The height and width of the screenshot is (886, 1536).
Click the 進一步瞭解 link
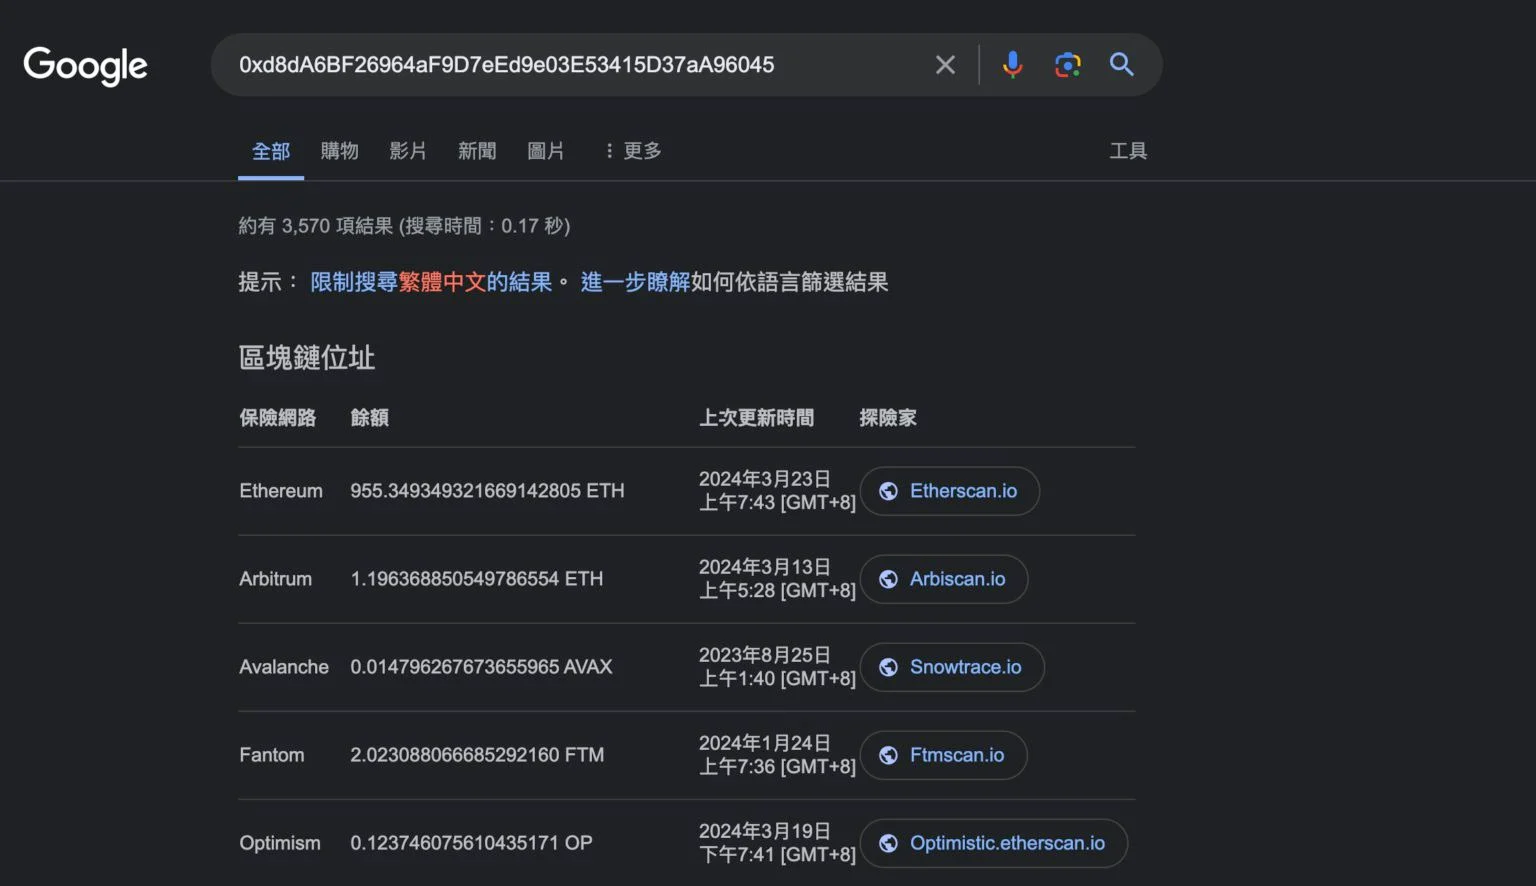(x=635, y=282)
